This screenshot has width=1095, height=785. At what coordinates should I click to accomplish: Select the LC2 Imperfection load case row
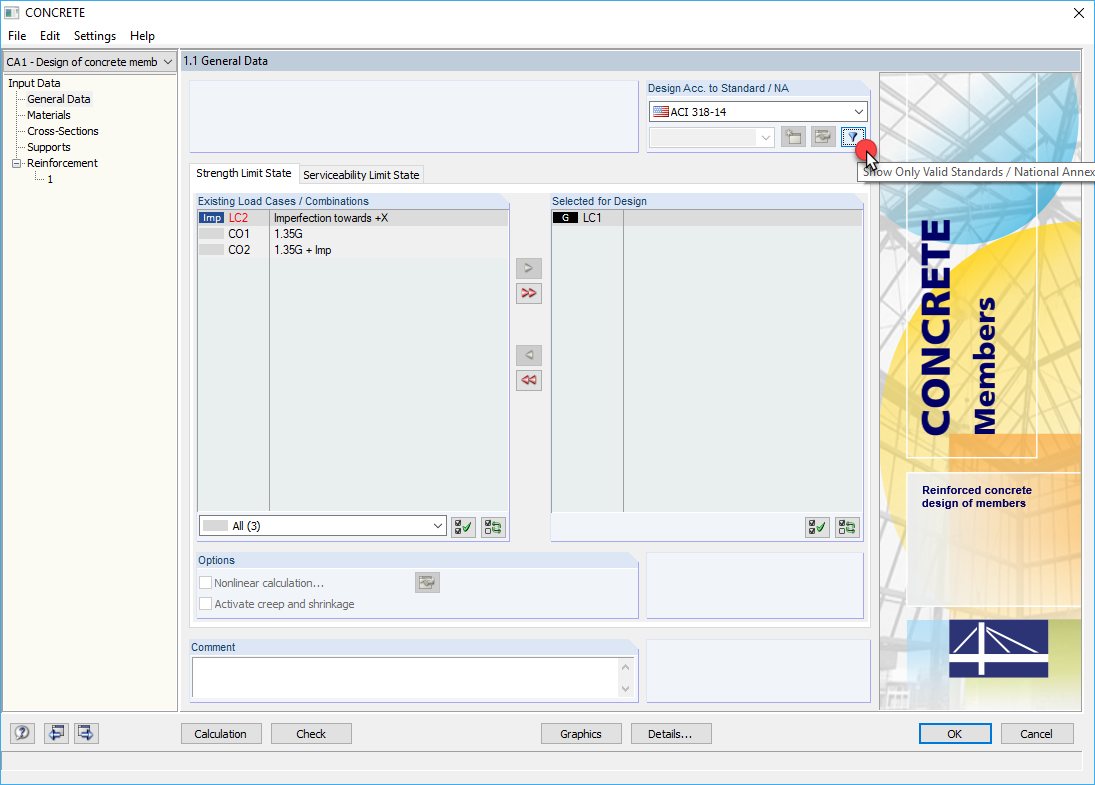point(330,217)
